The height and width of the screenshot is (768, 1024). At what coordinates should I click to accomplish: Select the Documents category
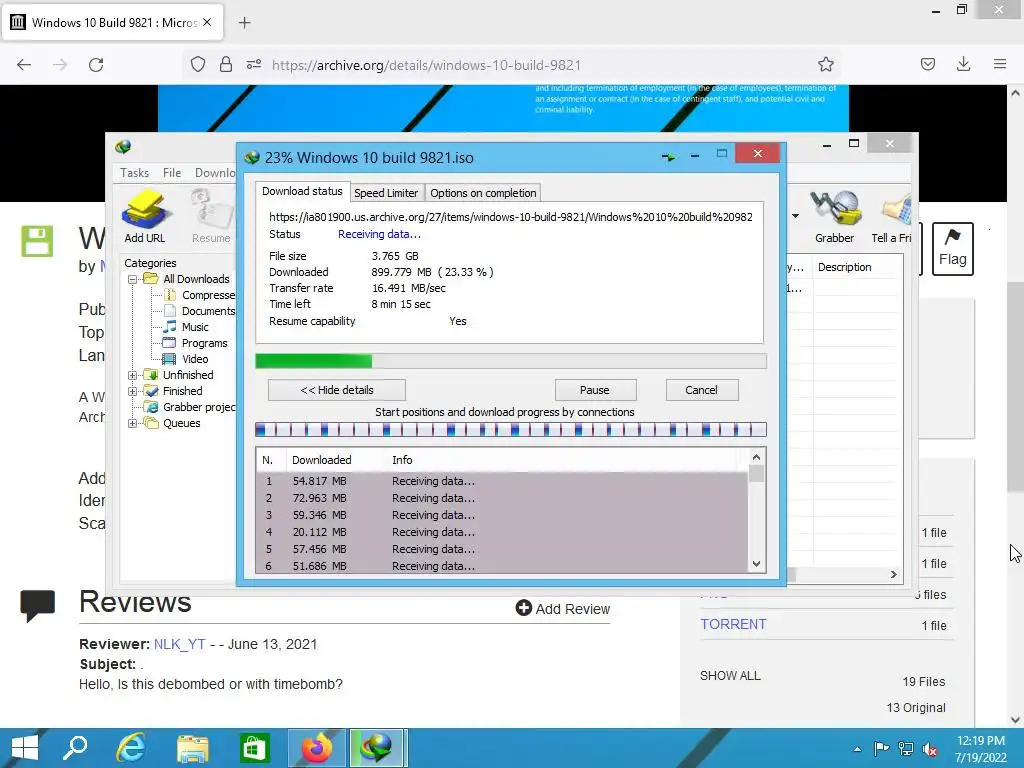pyautogui.click(x=208, y=311)
